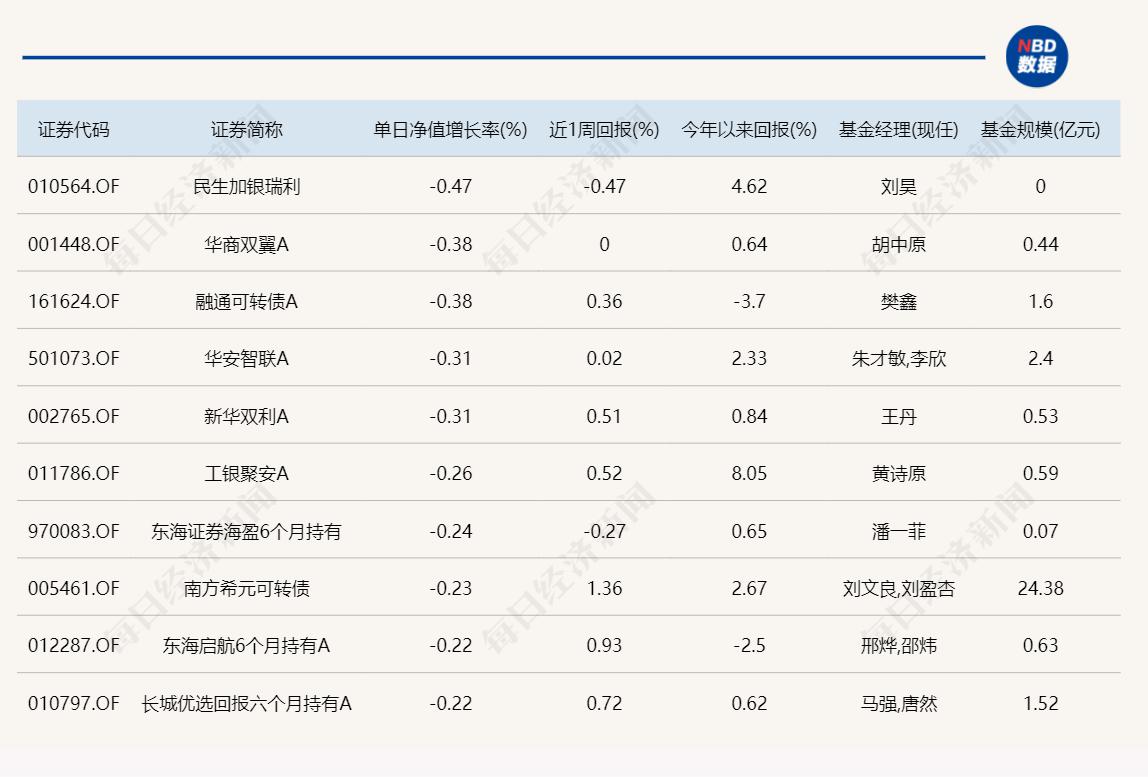Image resolution: width=1148 pixels, height=777 pixels.
Task: Click managers 刘文良,刘盈杏
Action: click(x=898, y=588)
